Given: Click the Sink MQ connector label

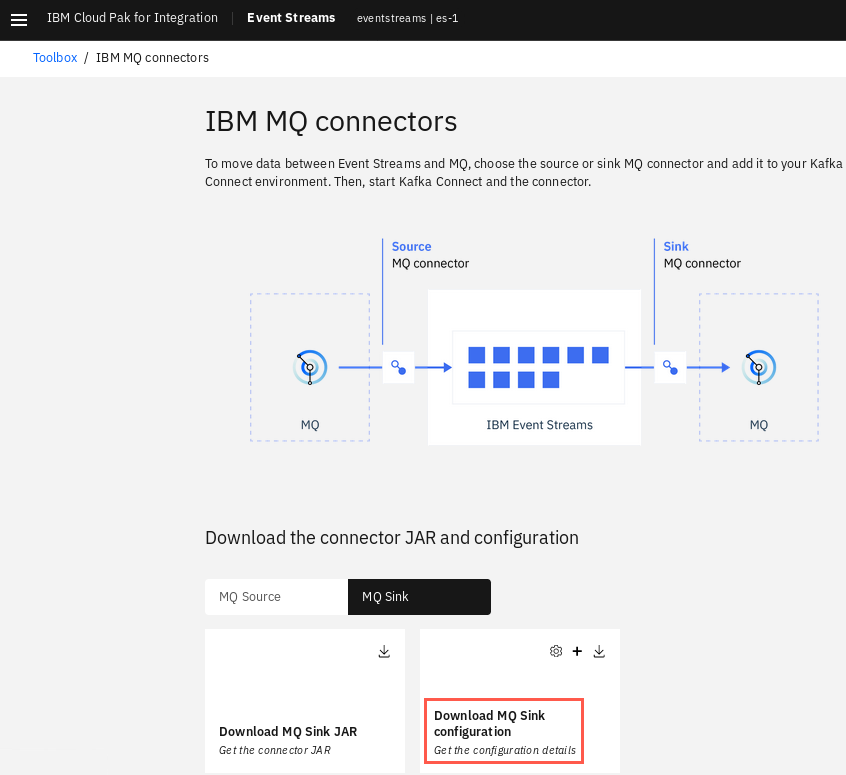Looking at the screenshot, I should [x=702, y=255].
